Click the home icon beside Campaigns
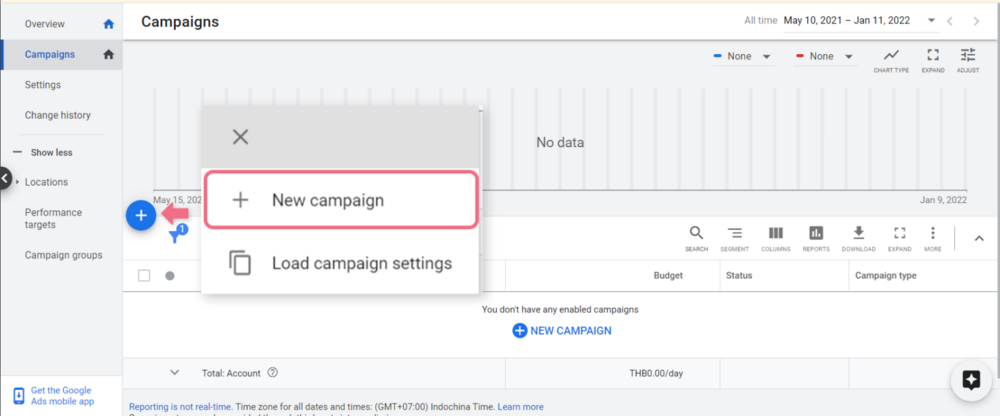Screen dimensions: 1000x416 click(108, 54)
